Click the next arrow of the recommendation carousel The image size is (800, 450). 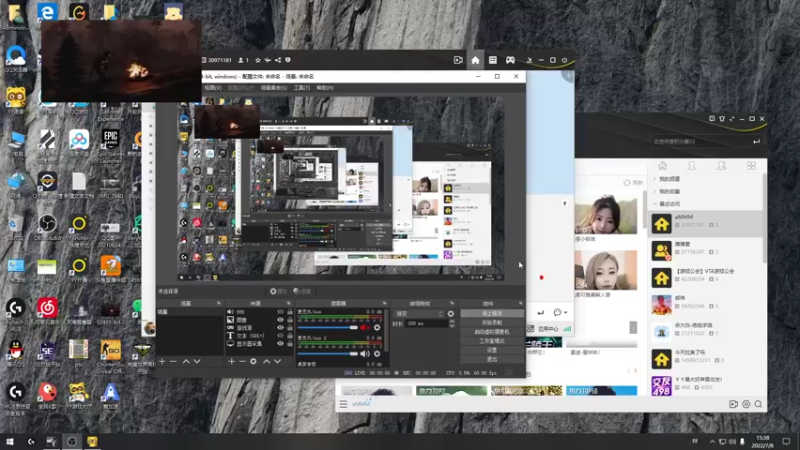click(x=635, y=371)
